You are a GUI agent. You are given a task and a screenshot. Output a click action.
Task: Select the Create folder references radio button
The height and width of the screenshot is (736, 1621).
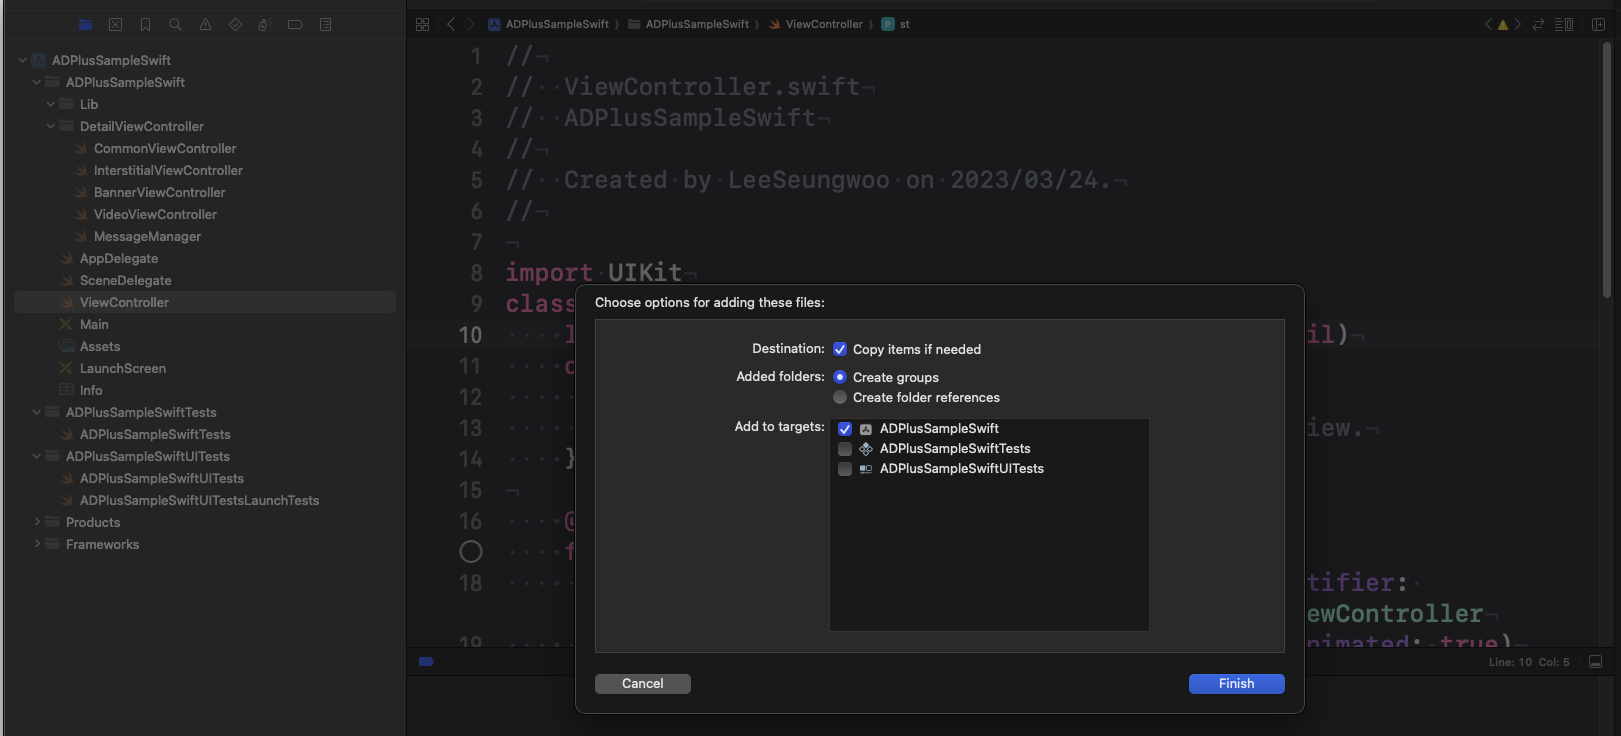[840, 397]
